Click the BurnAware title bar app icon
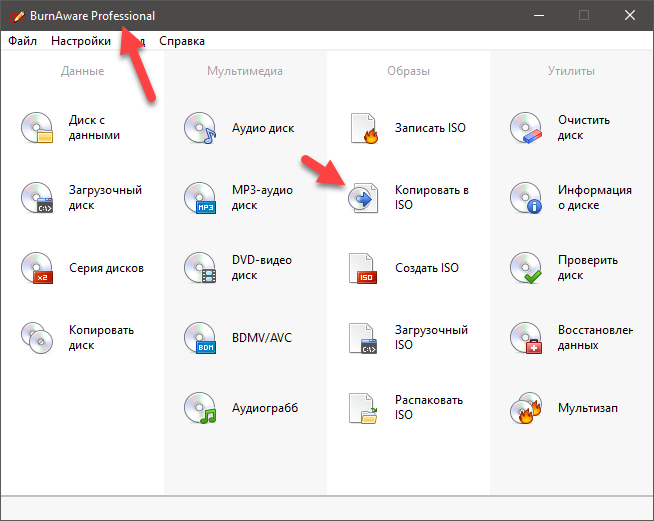 [17, 16]
